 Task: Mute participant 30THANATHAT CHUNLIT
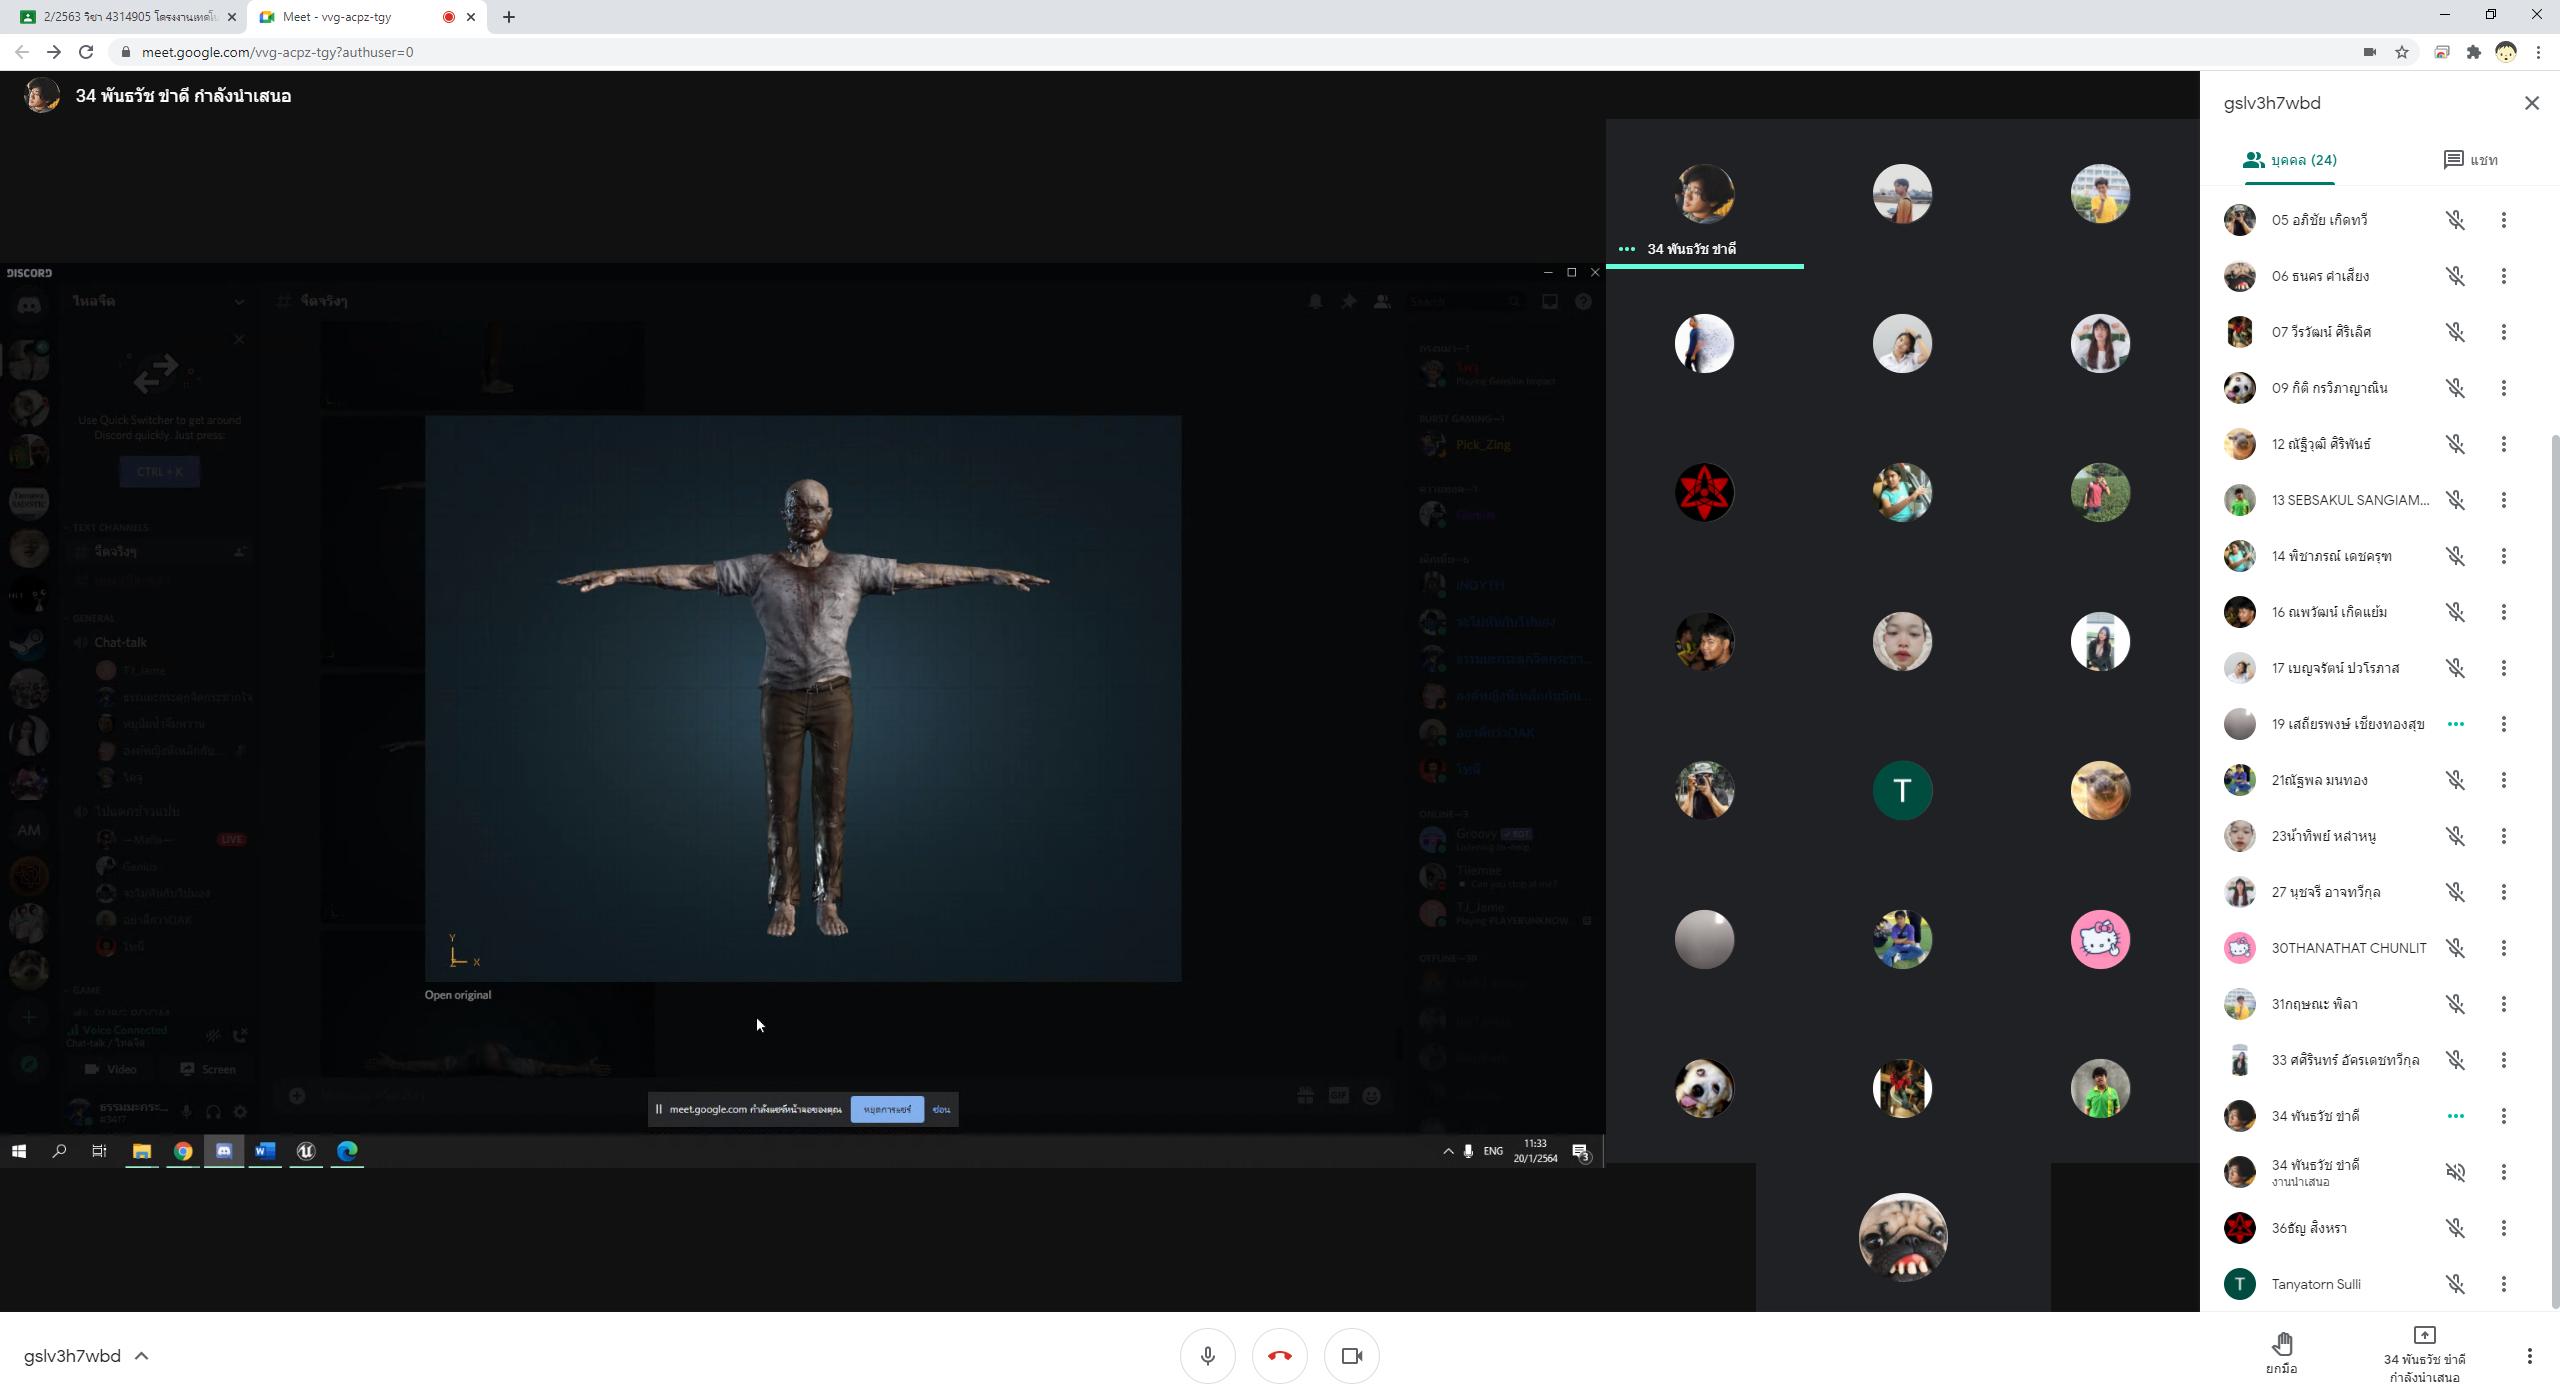pyautogui.click(x=2455, y=948)
